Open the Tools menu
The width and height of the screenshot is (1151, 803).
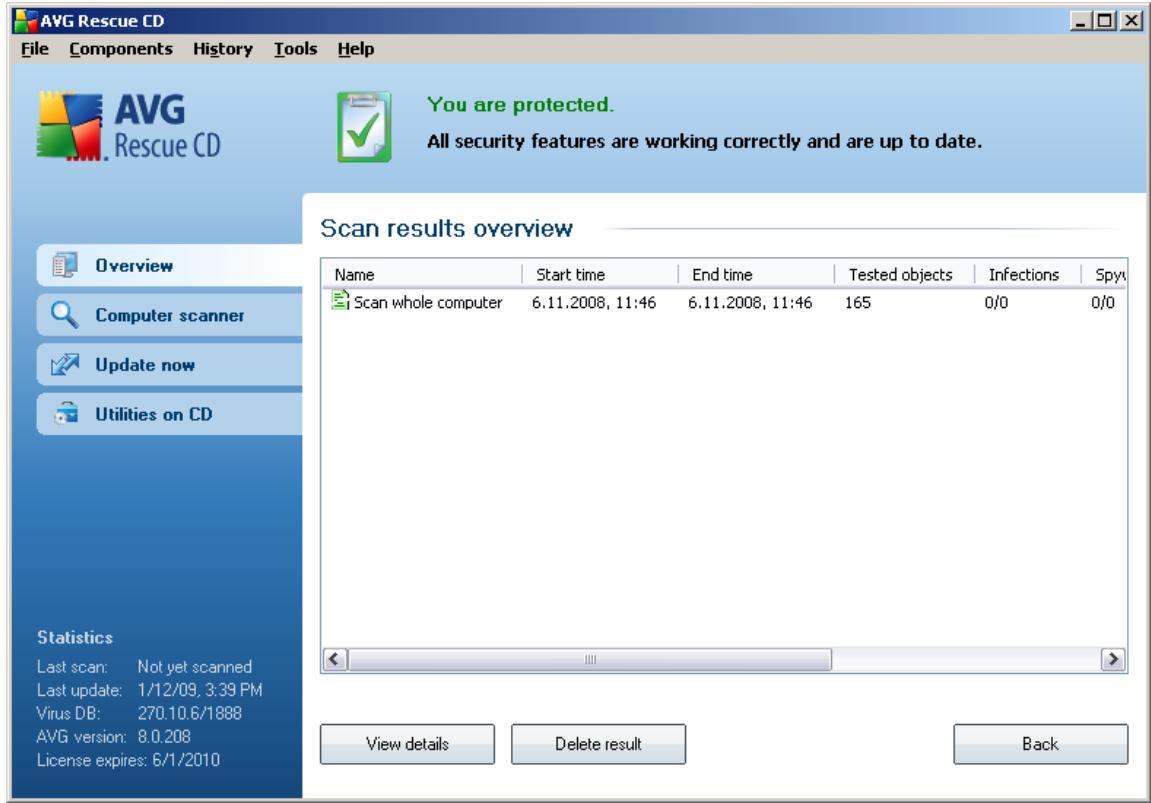pyautogui.click(x=295, y=49)
